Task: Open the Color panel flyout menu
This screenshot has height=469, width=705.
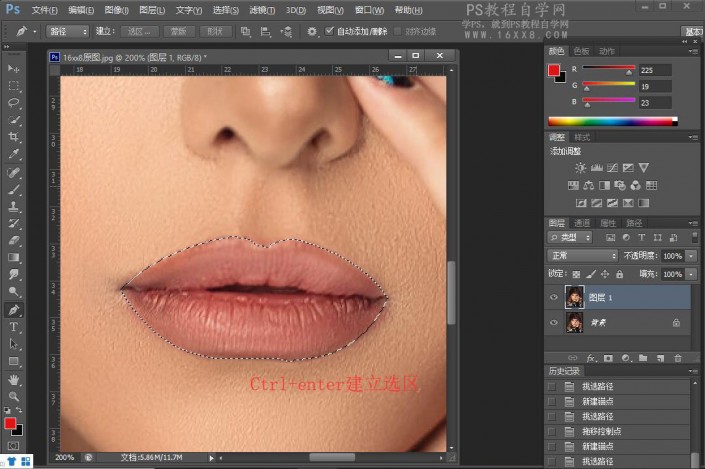Action: [693, 51]
